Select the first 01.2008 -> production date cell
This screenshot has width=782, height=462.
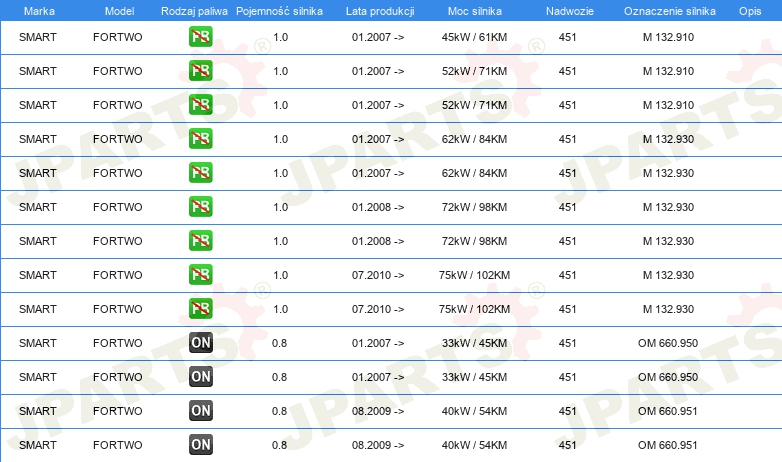[378, 207]
